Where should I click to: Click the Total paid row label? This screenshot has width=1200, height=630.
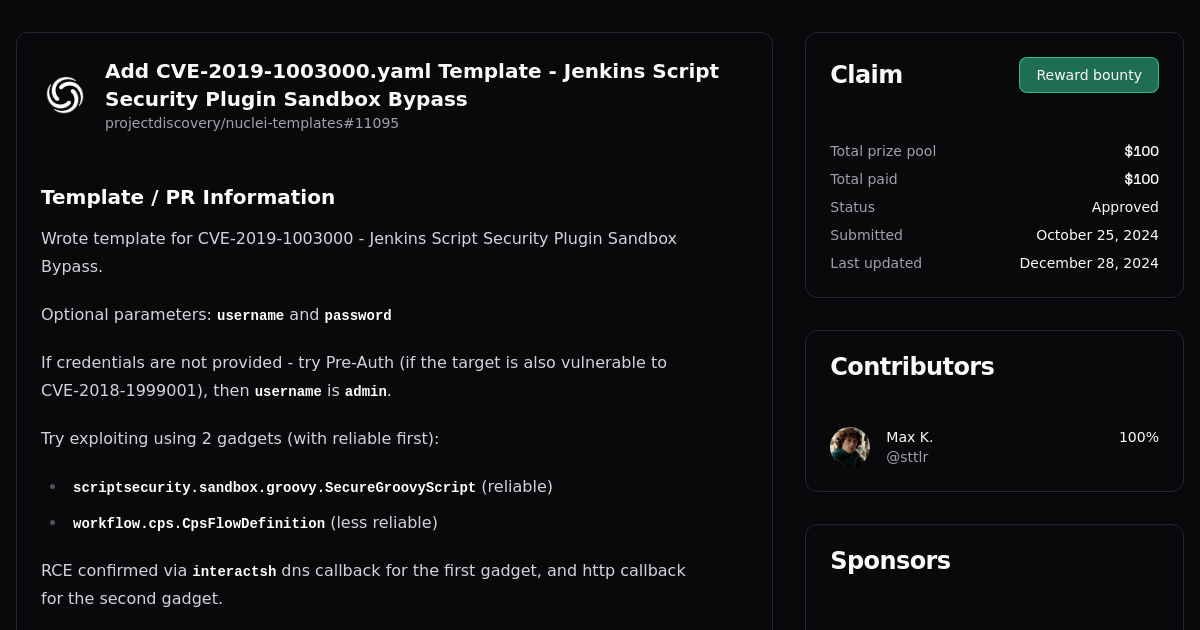[x=863, y=179]
